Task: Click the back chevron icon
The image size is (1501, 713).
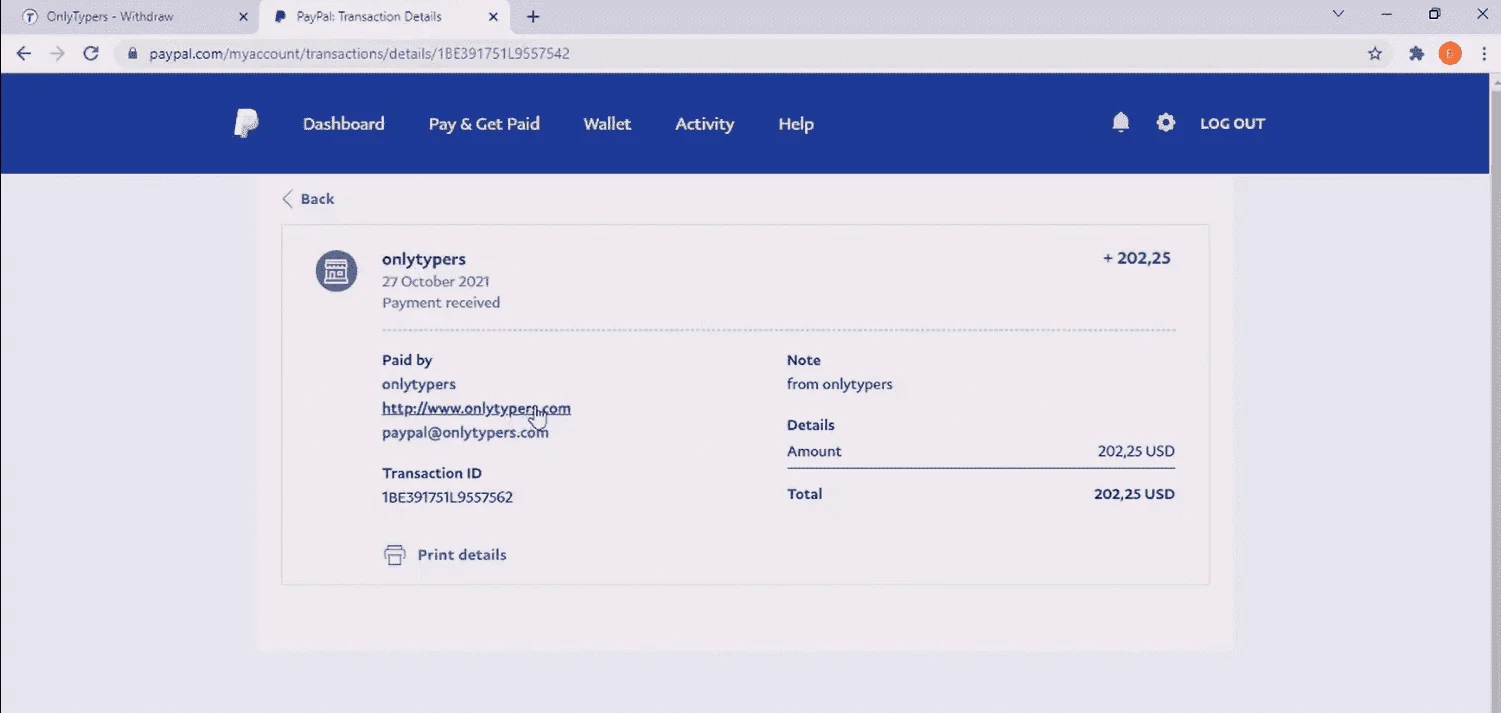Action: pos(288,198)
